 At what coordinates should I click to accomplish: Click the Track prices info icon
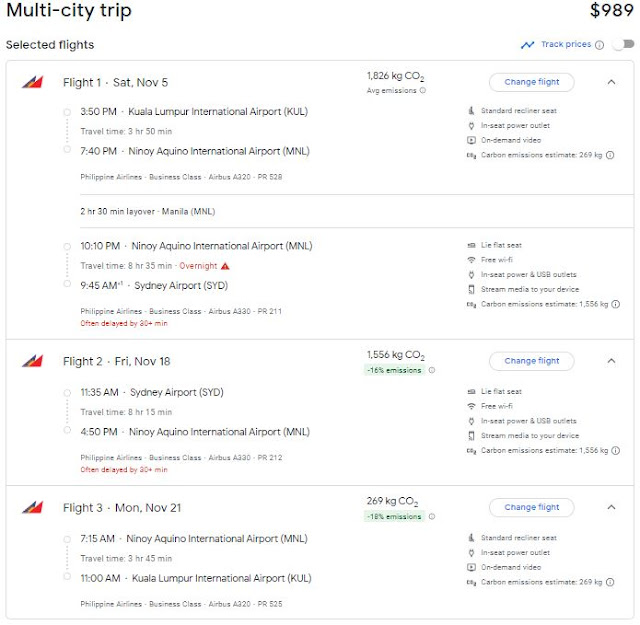click(x=600, y=45)
